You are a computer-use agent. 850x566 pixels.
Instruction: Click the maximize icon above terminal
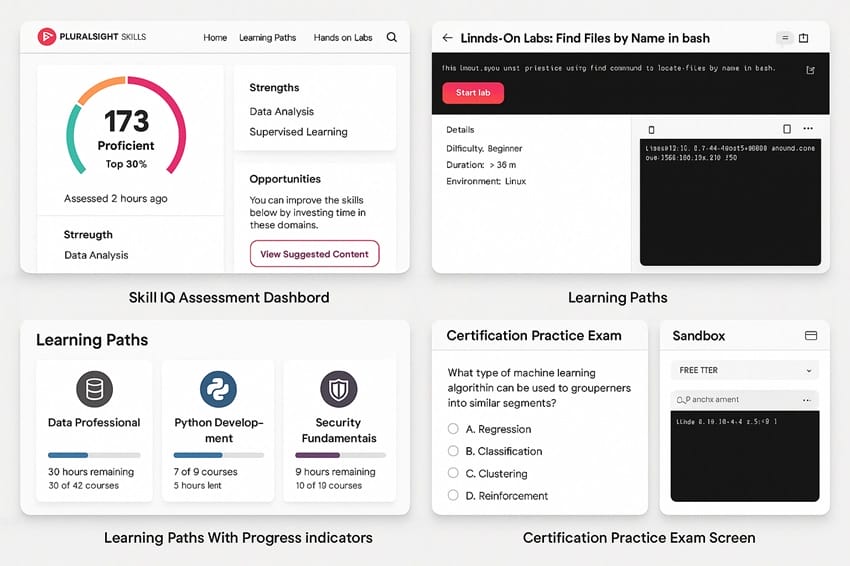[x=787, y=128]
